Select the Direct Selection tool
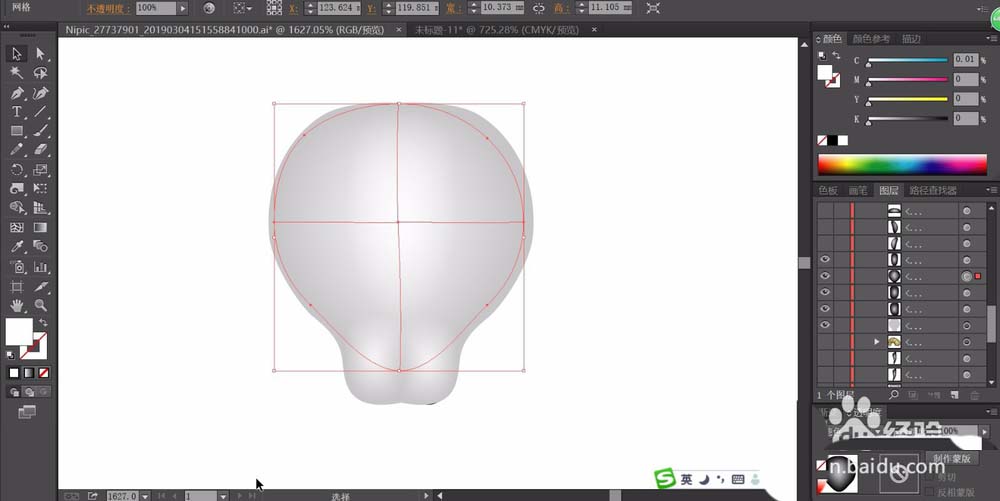Image resolution: width=1000 pixels, height=501 pixels. click(x=40, y=54)
